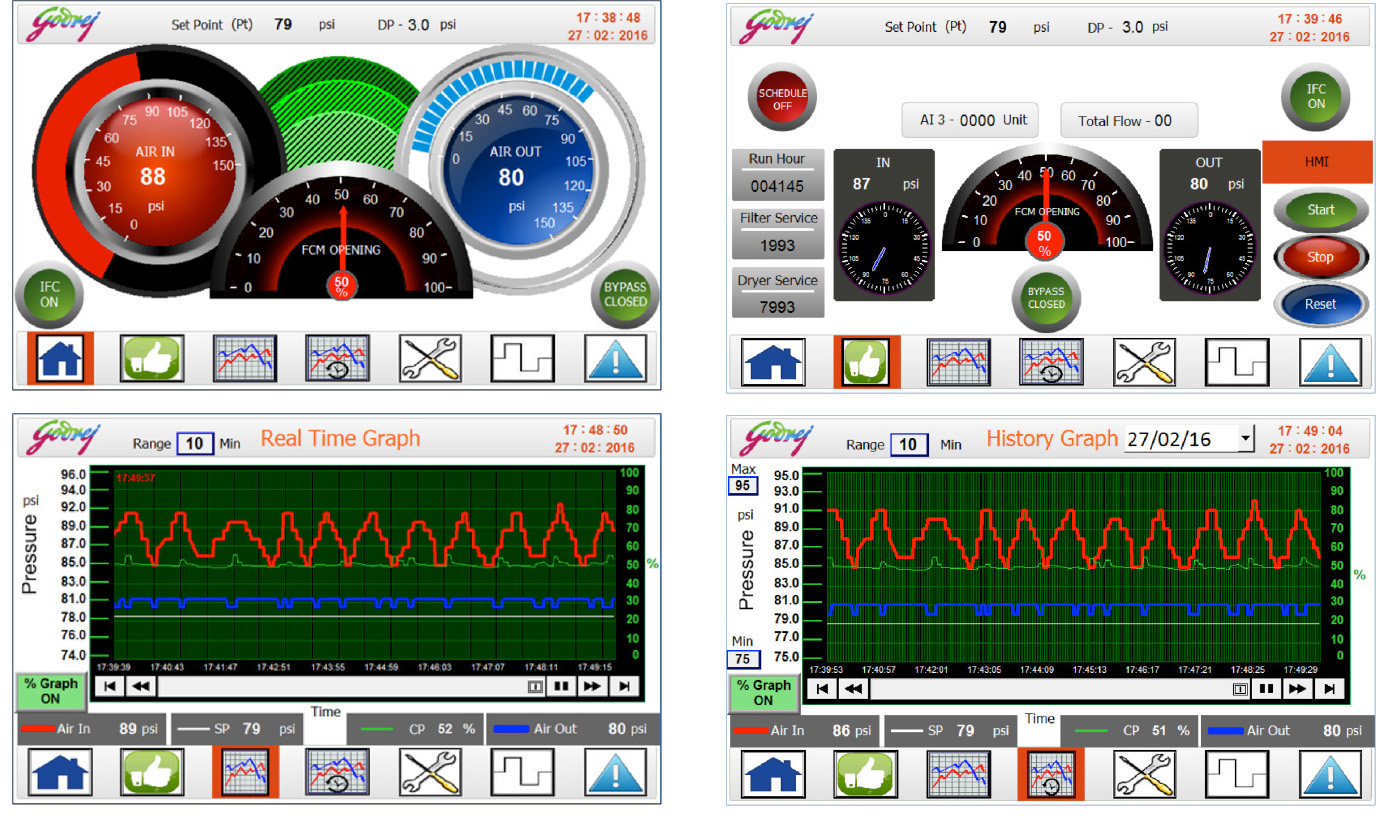The image size is (1400, 830).
Task: Tap thumbs-up status icon on gauge dashboard screen
Action: click(153, 358)
